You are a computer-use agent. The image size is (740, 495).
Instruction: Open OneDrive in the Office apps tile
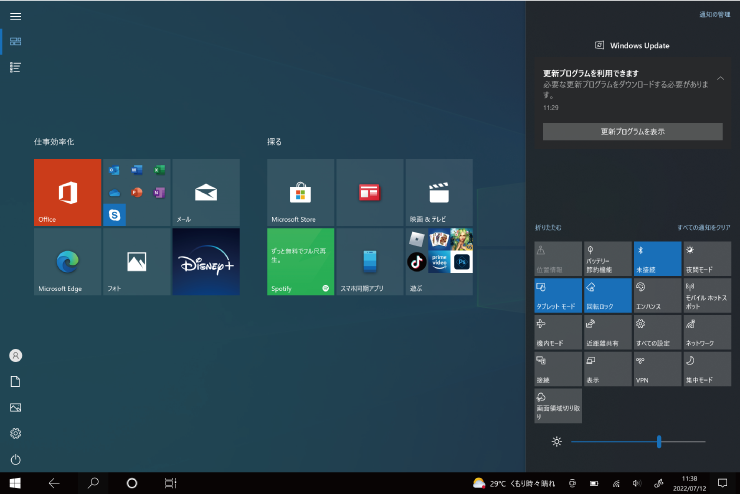114,193
